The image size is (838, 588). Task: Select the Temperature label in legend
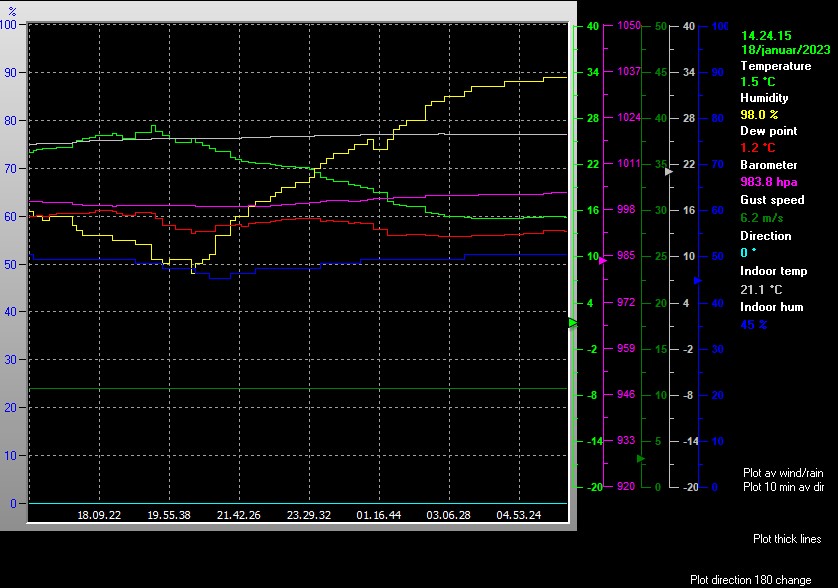pos(775,66)
